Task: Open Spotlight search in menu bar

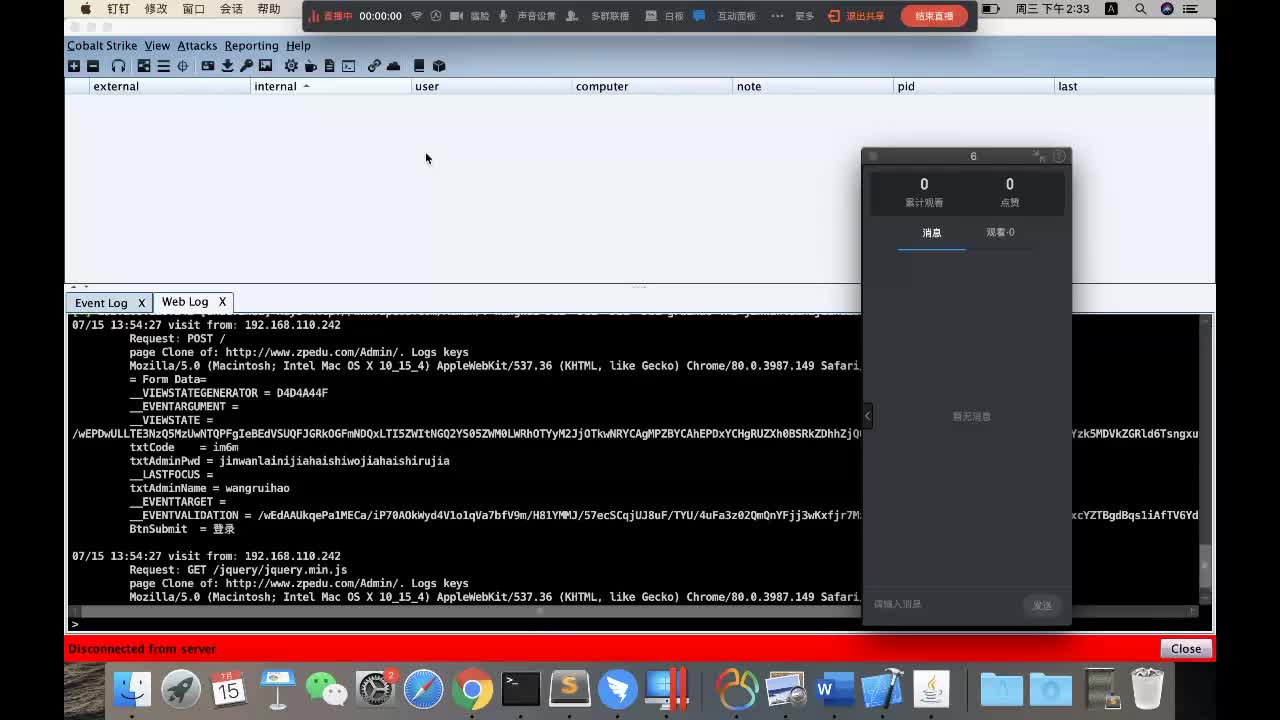Action: [1141, 9]
